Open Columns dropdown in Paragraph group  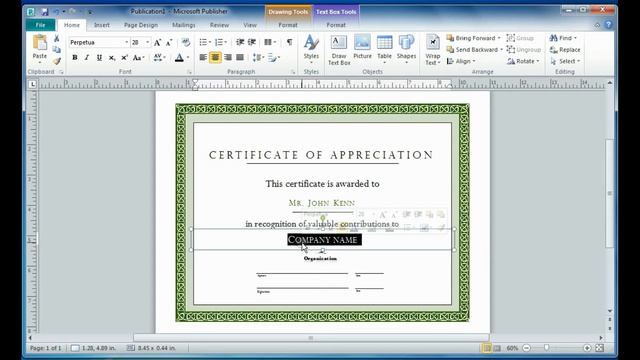(270, 42)
